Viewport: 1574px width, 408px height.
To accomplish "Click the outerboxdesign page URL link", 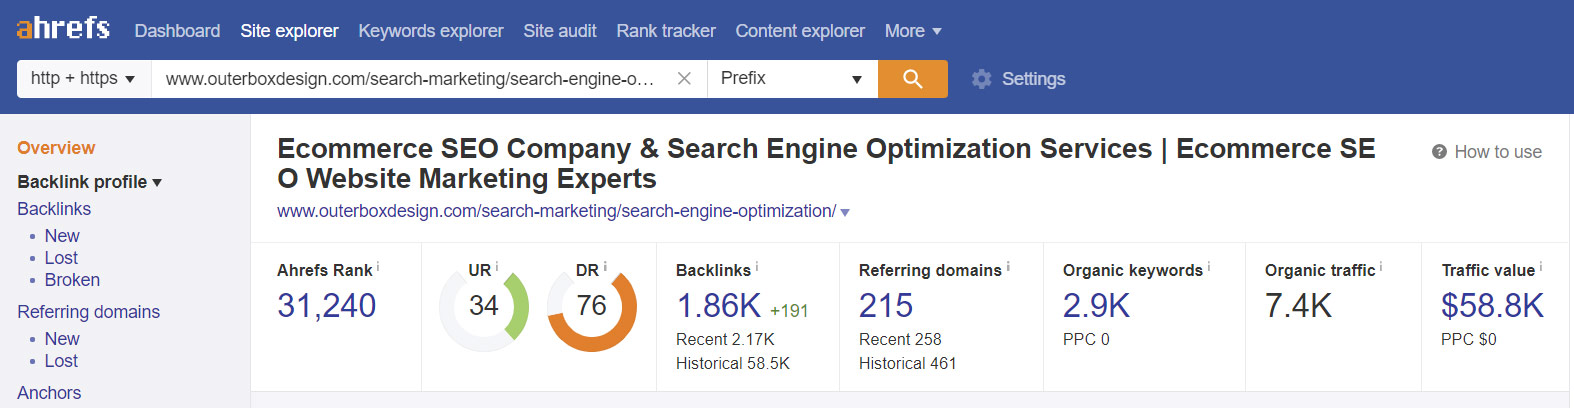I will [x=556, y=211].
